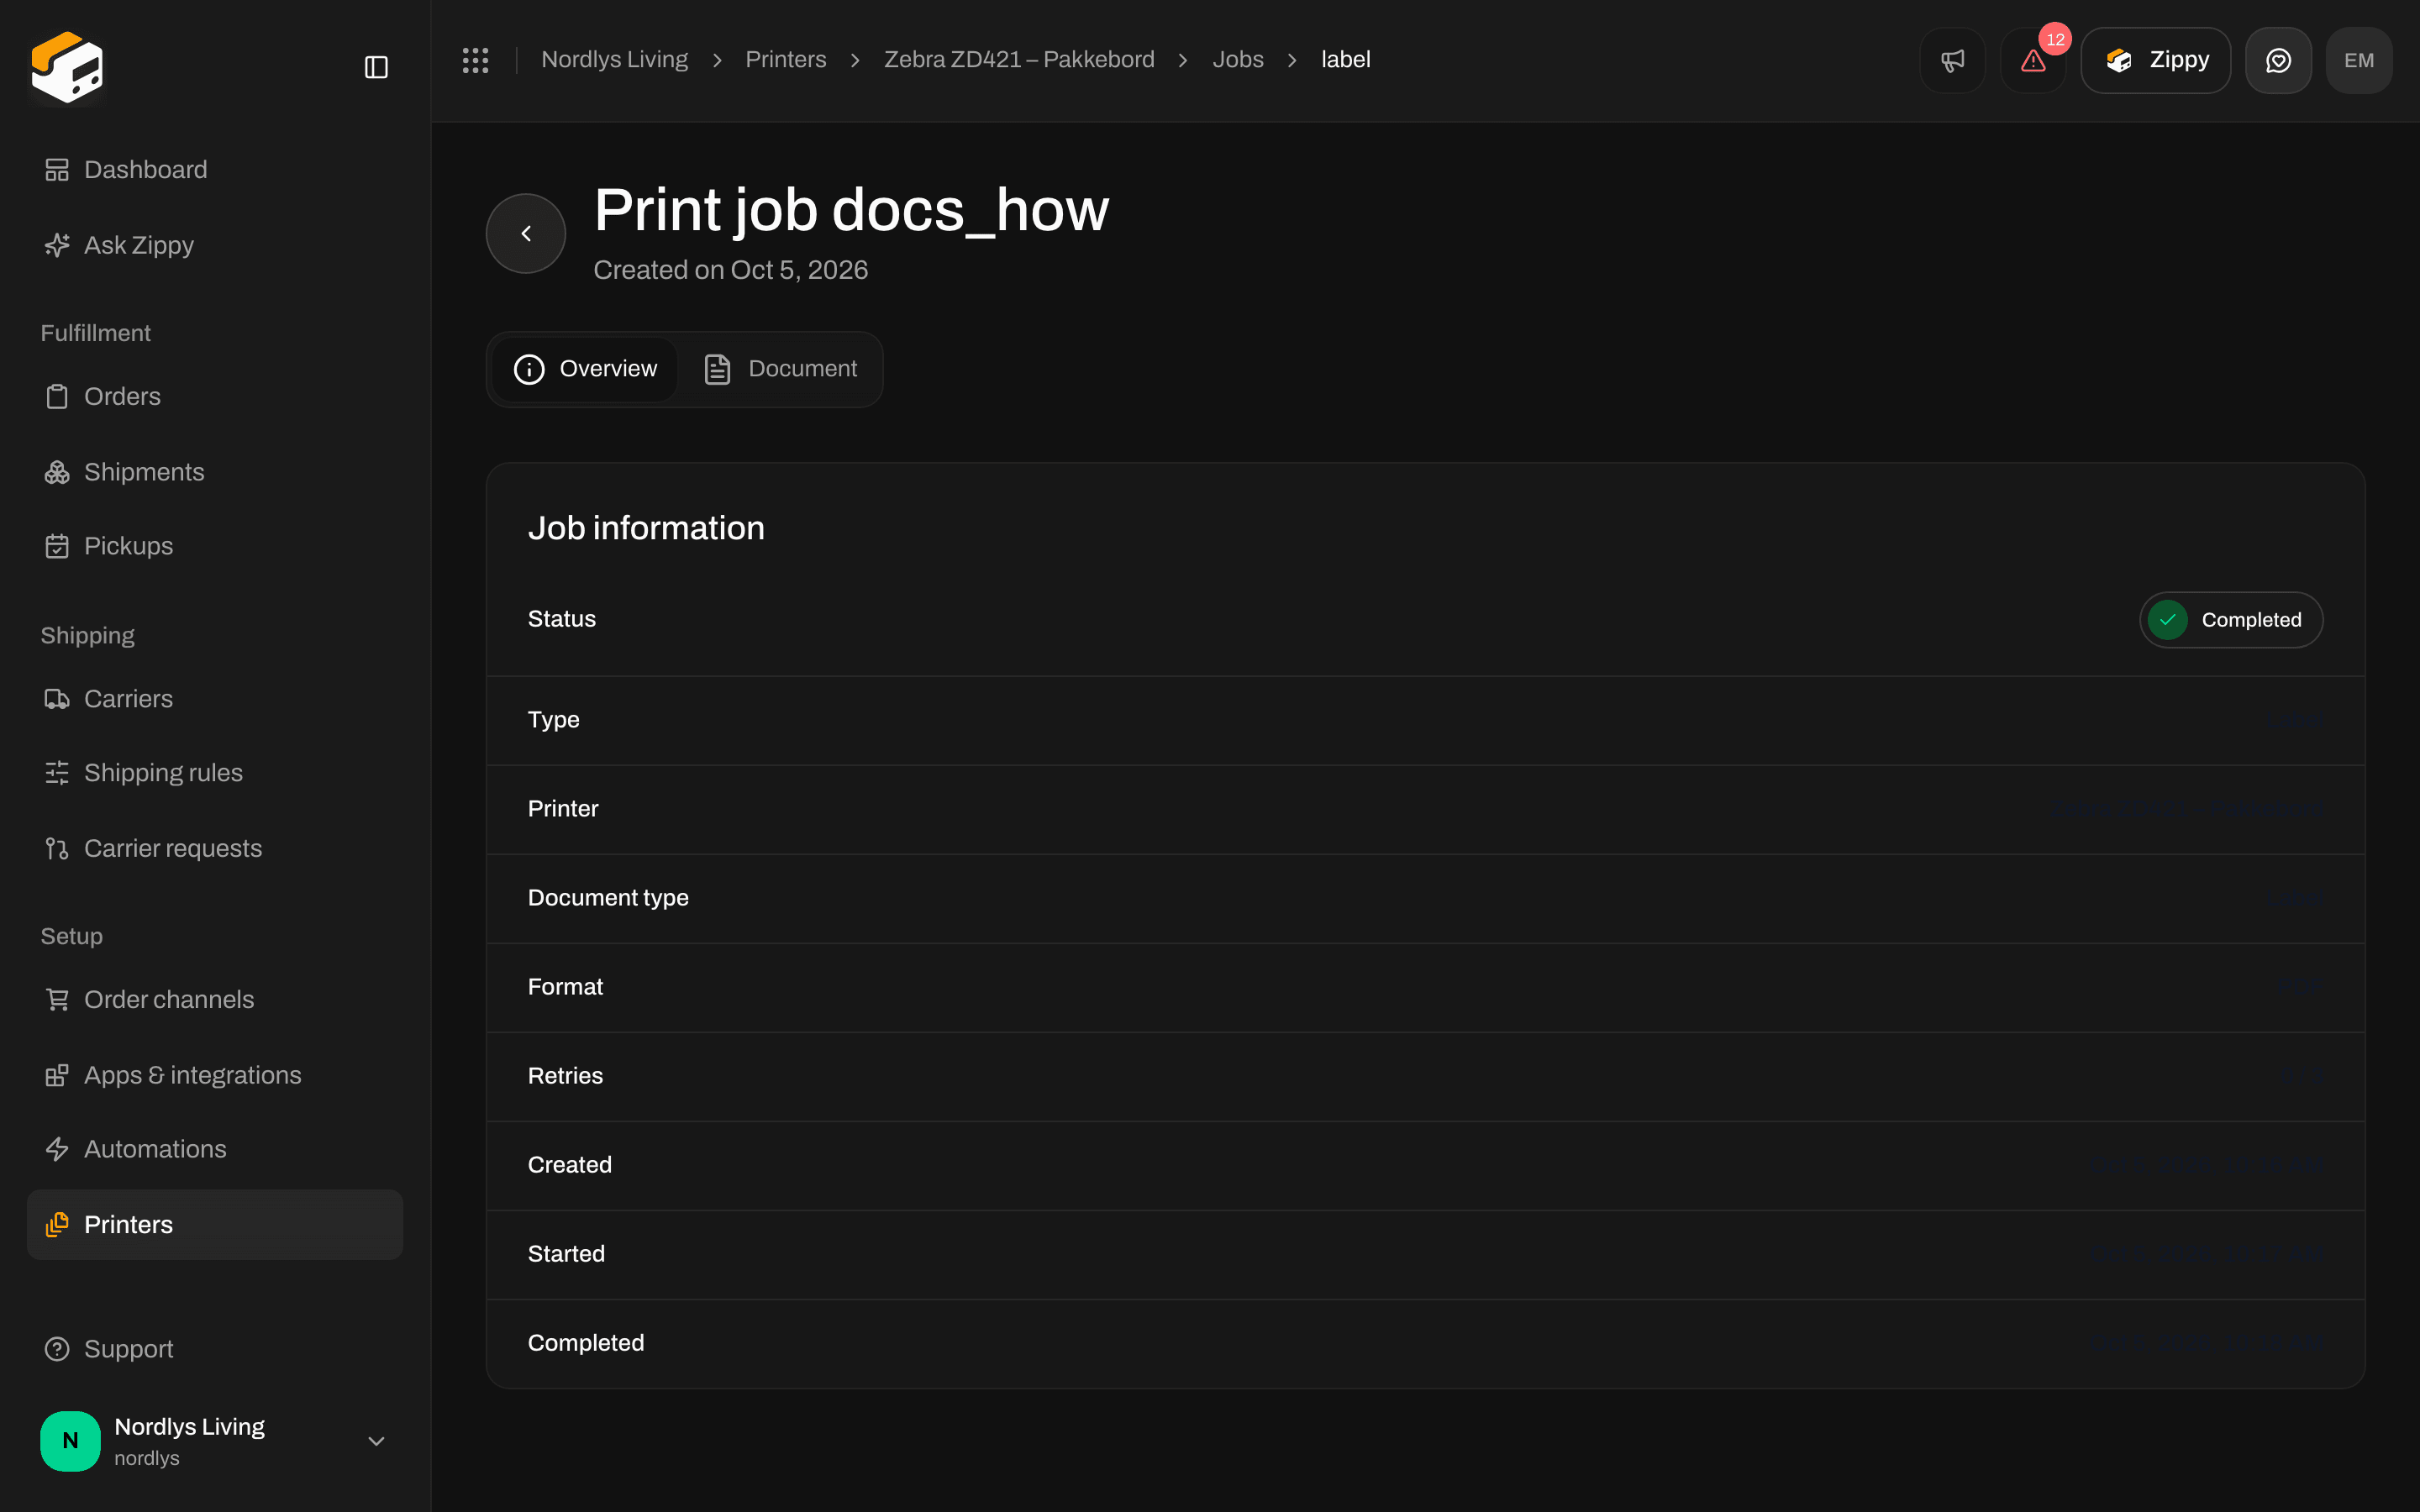Go to Orders page
This screenshot has height=1512, width=2420.
[x=215, y=396]
